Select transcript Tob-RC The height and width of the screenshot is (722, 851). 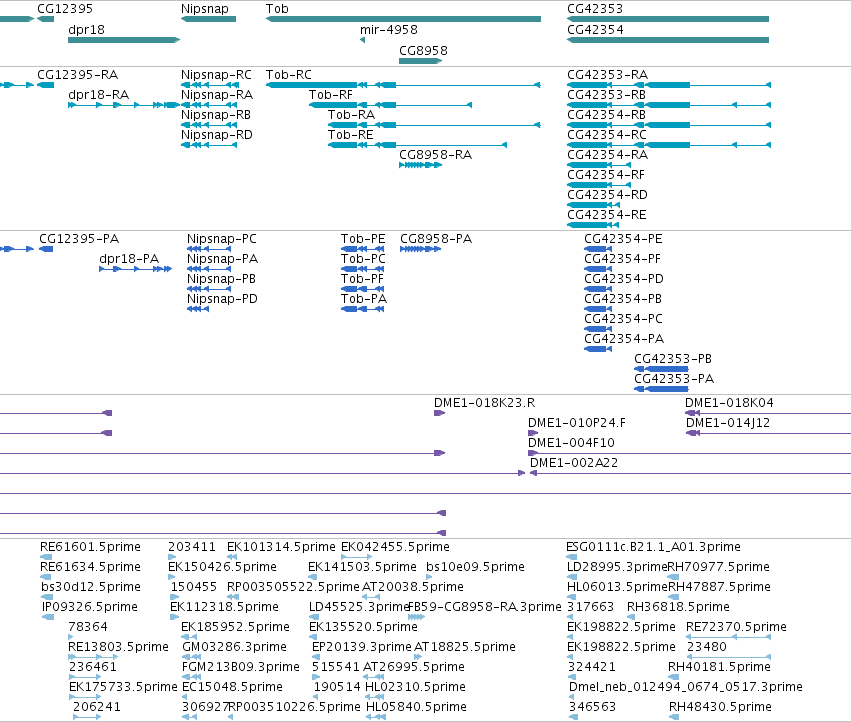click(403, 85)
